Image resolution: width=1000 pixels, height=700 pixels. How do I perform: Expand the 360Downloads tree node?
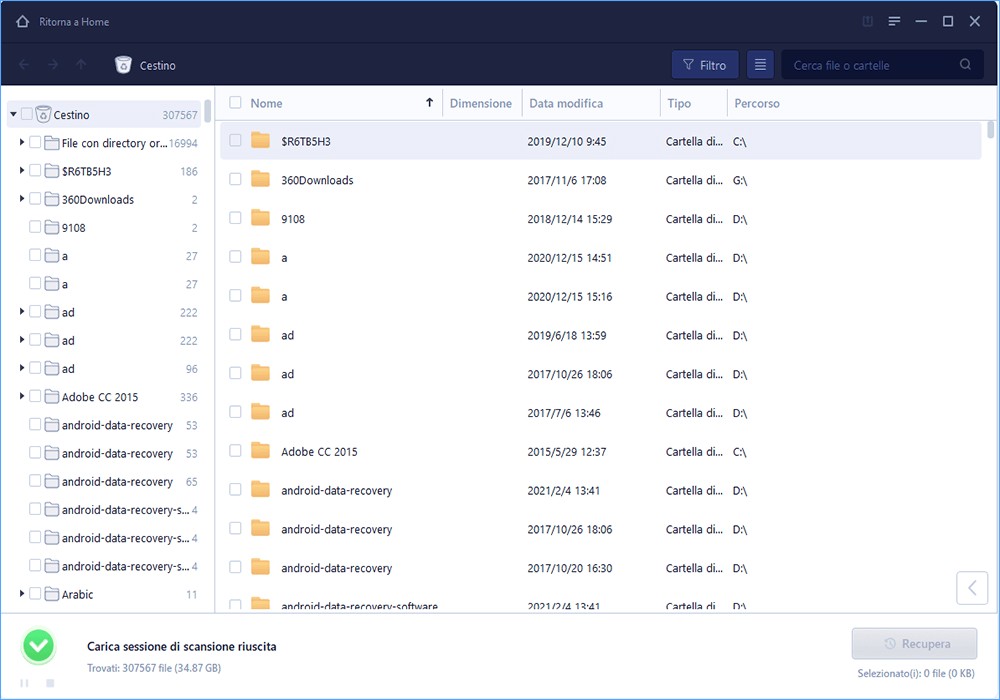point(22,198)
